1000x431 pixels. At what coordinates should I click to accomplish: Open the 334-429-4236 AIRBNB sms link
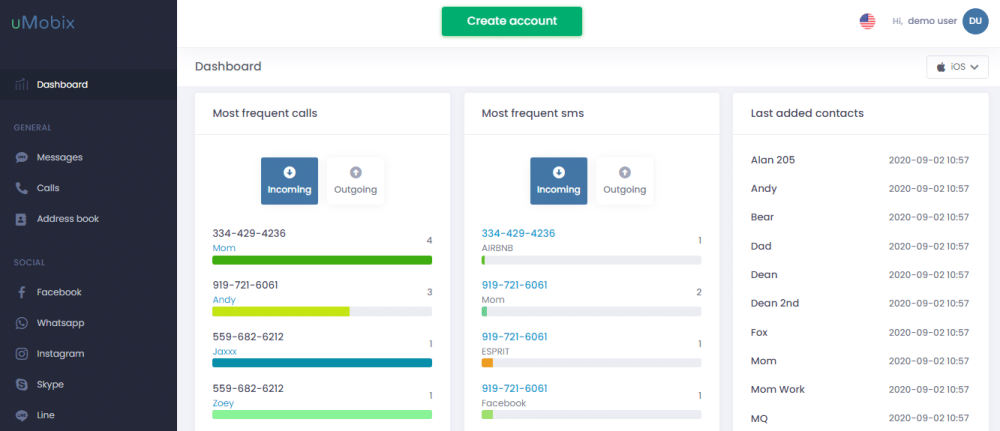pos(518,233)
